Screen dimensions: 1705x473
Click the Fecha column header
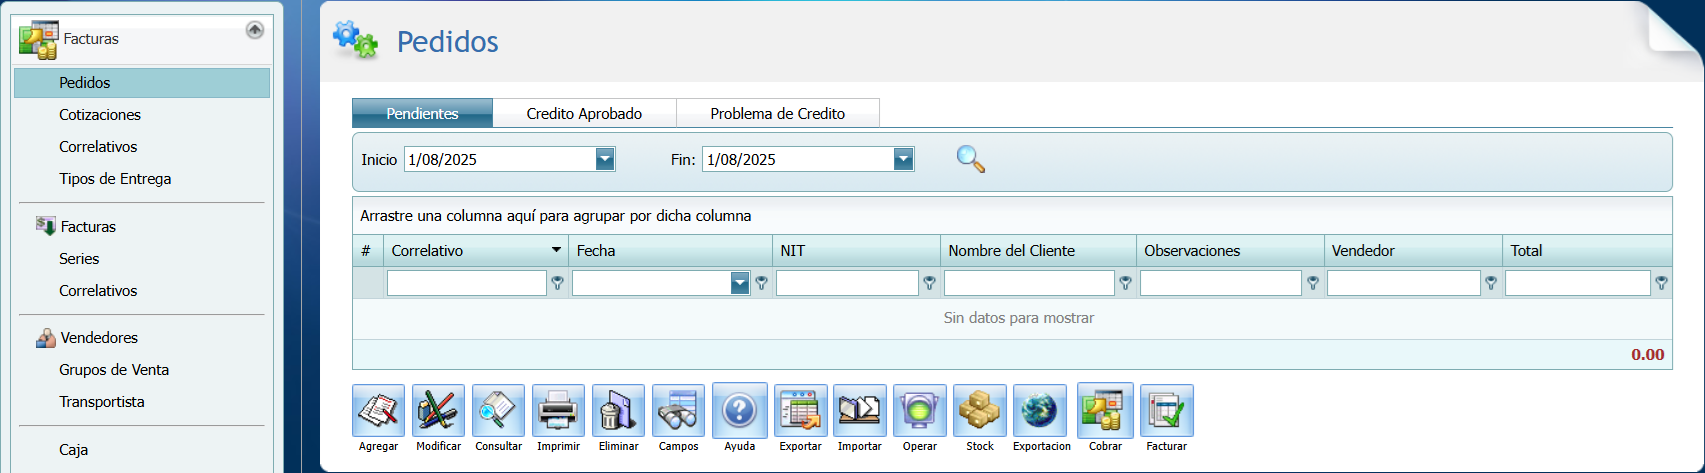pos(671,251)
